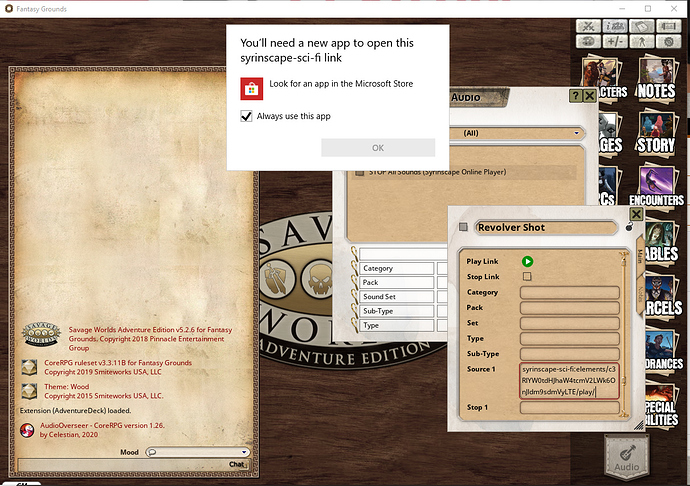The image size is (690, 486).
Task: Focus the Stop 1 field
Action: coord(570,408)
